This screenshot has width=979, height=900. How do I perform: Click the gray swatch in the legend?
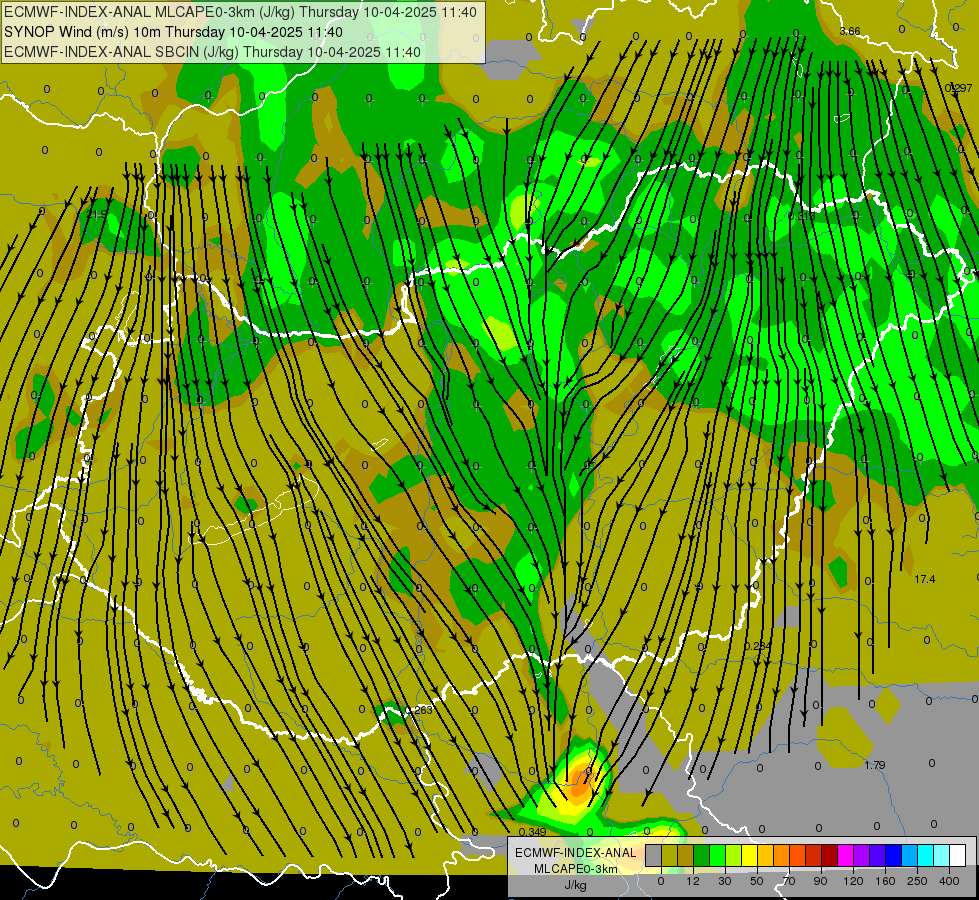pos(653,856)
